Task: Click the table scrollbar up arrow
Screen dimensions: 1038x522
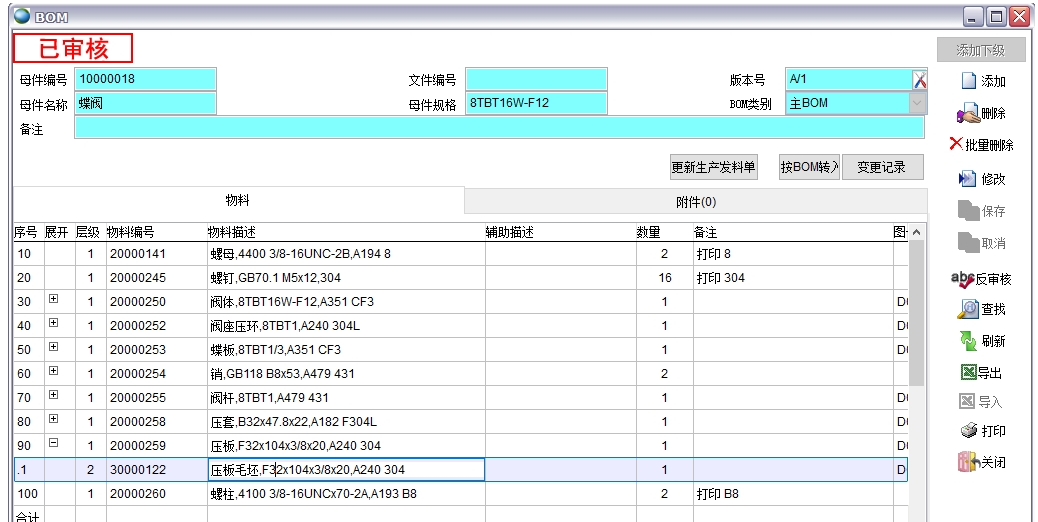Action: 916,232
